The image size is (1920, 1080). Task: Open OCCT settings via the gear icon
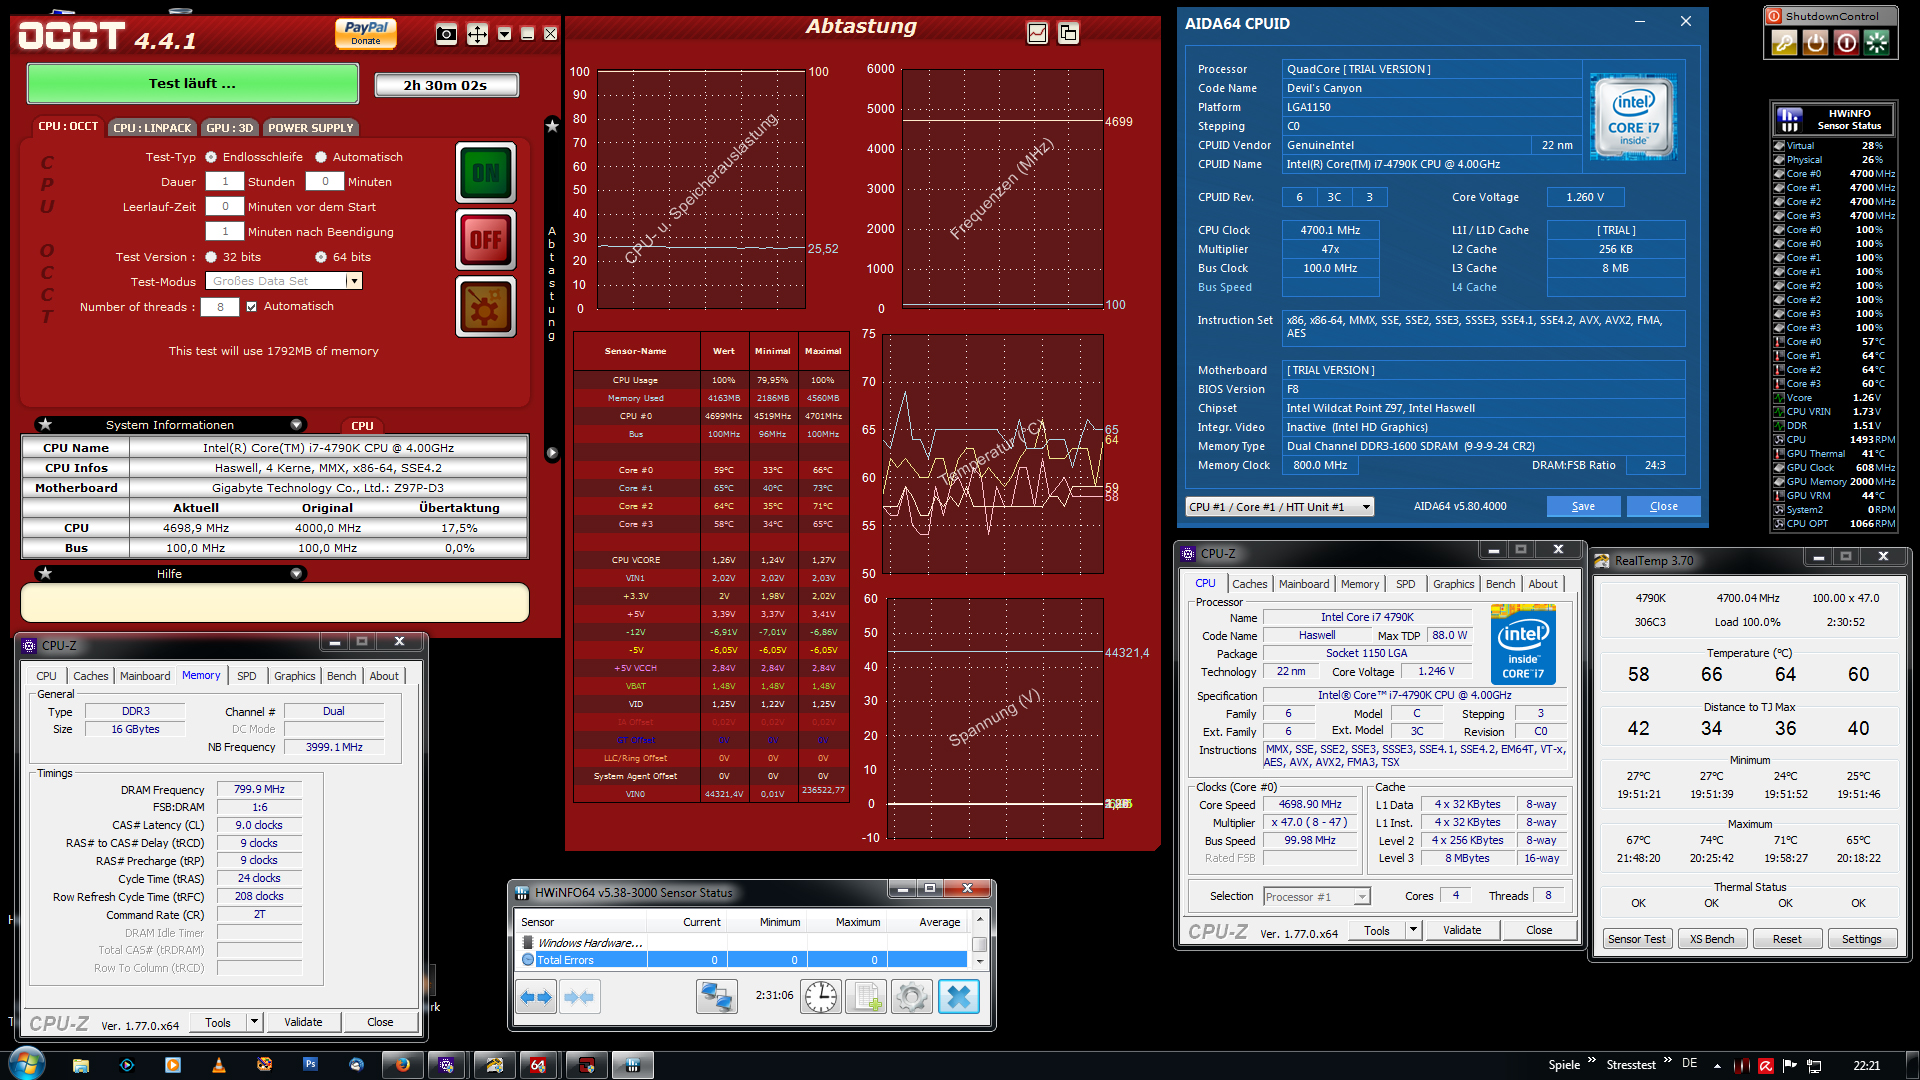pos(486,307)
